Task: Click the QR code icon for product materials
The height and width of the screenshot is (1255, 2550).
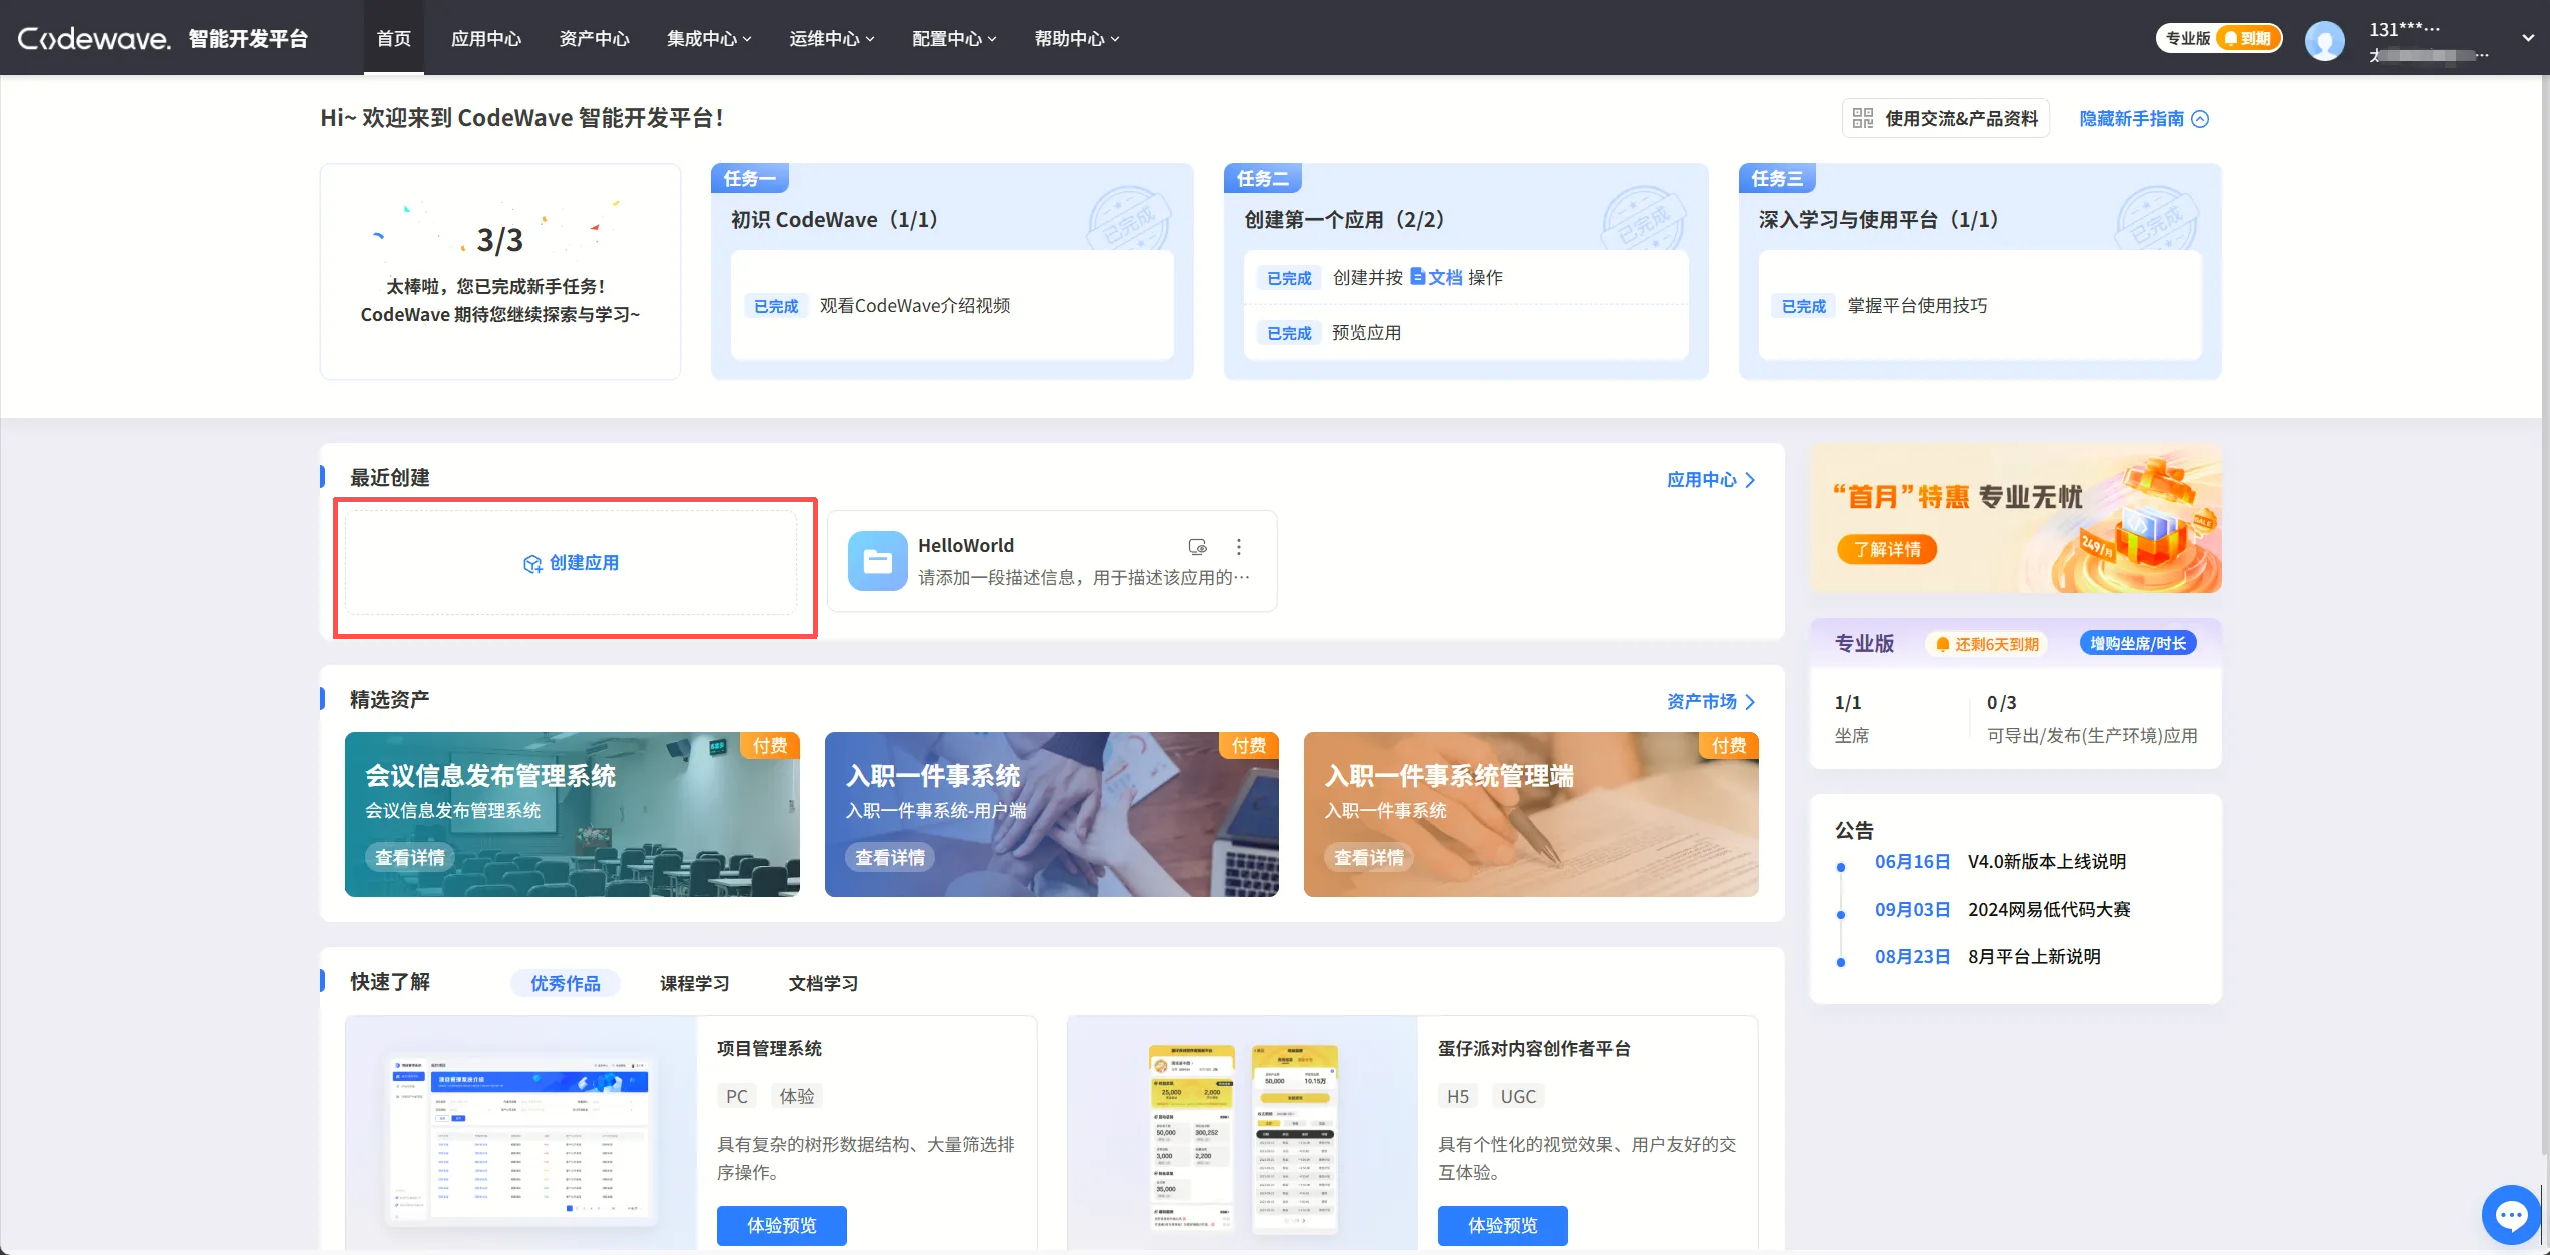Action: 1862,118
